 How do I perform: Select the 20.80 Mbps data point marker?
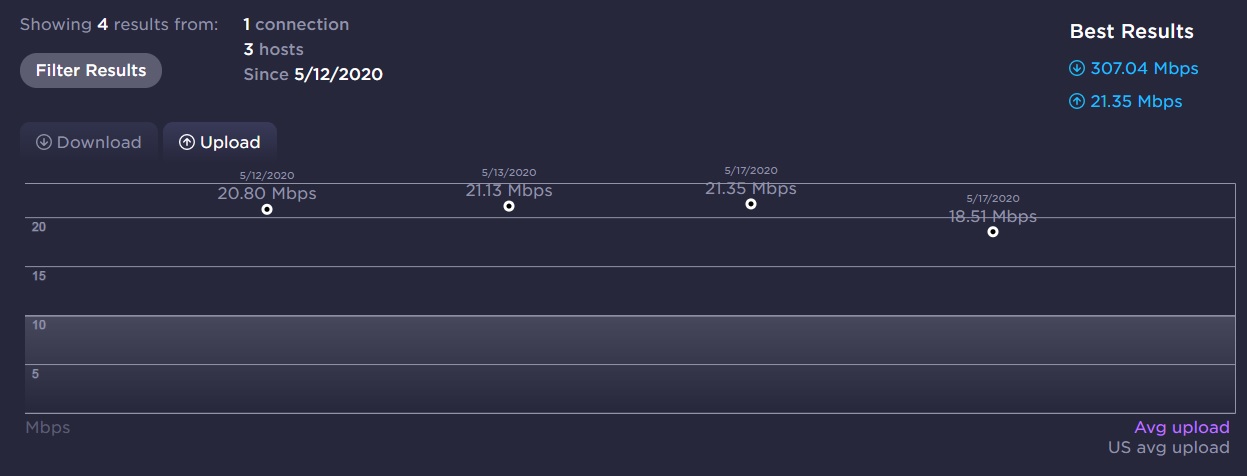coord(267,209)
